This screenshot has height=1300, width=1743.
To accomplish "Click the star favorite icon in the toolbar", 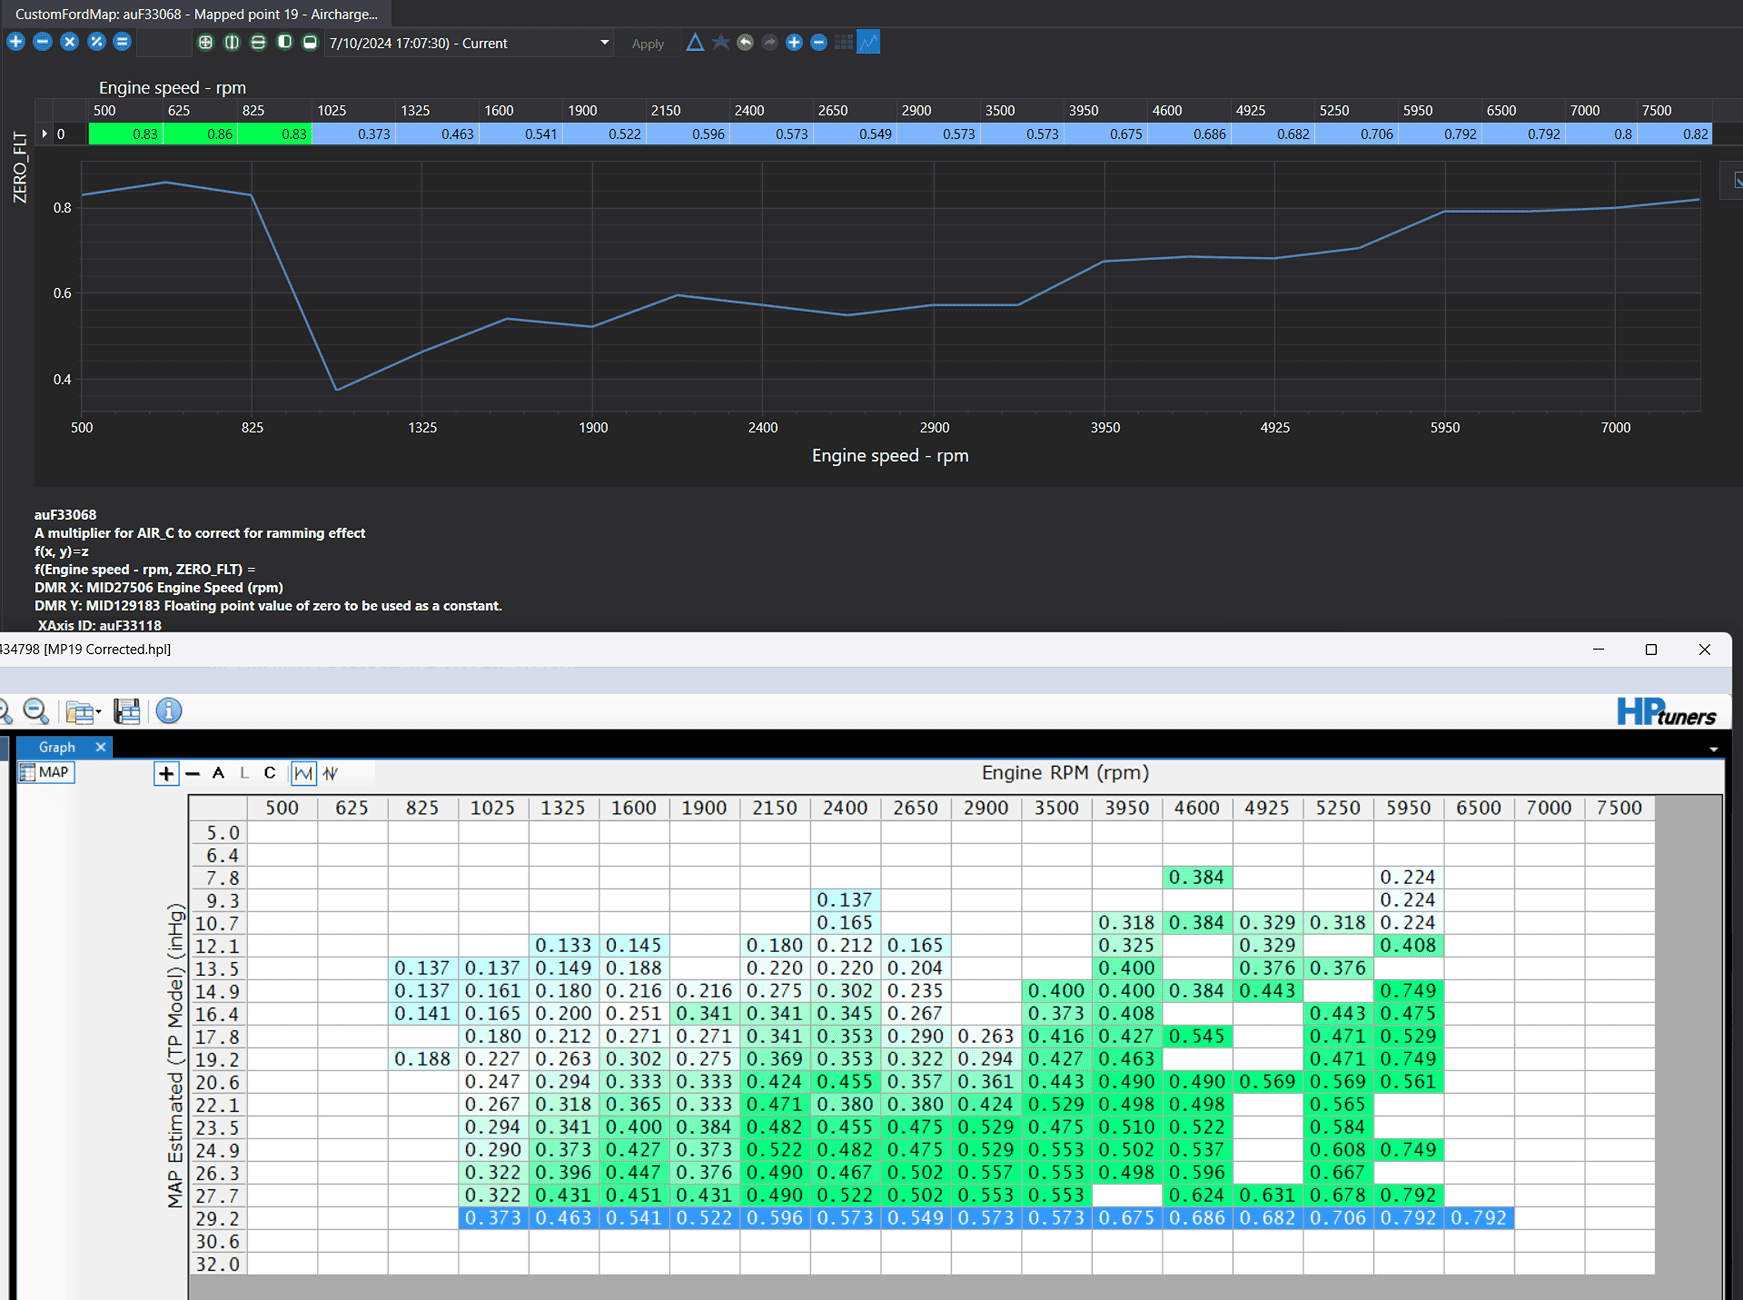I will [x=720, y=42].
